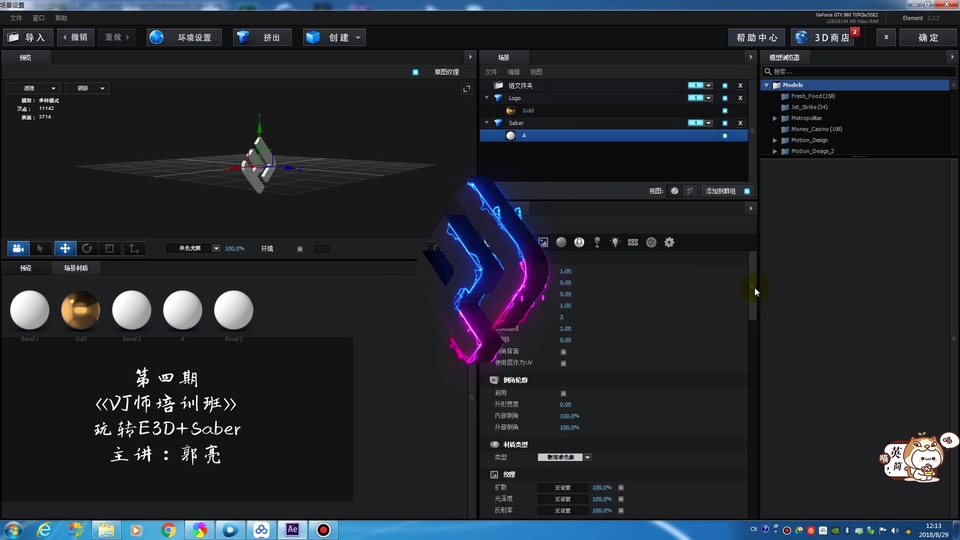
Task: Open the 窗口 window menu
Action: 39,18
